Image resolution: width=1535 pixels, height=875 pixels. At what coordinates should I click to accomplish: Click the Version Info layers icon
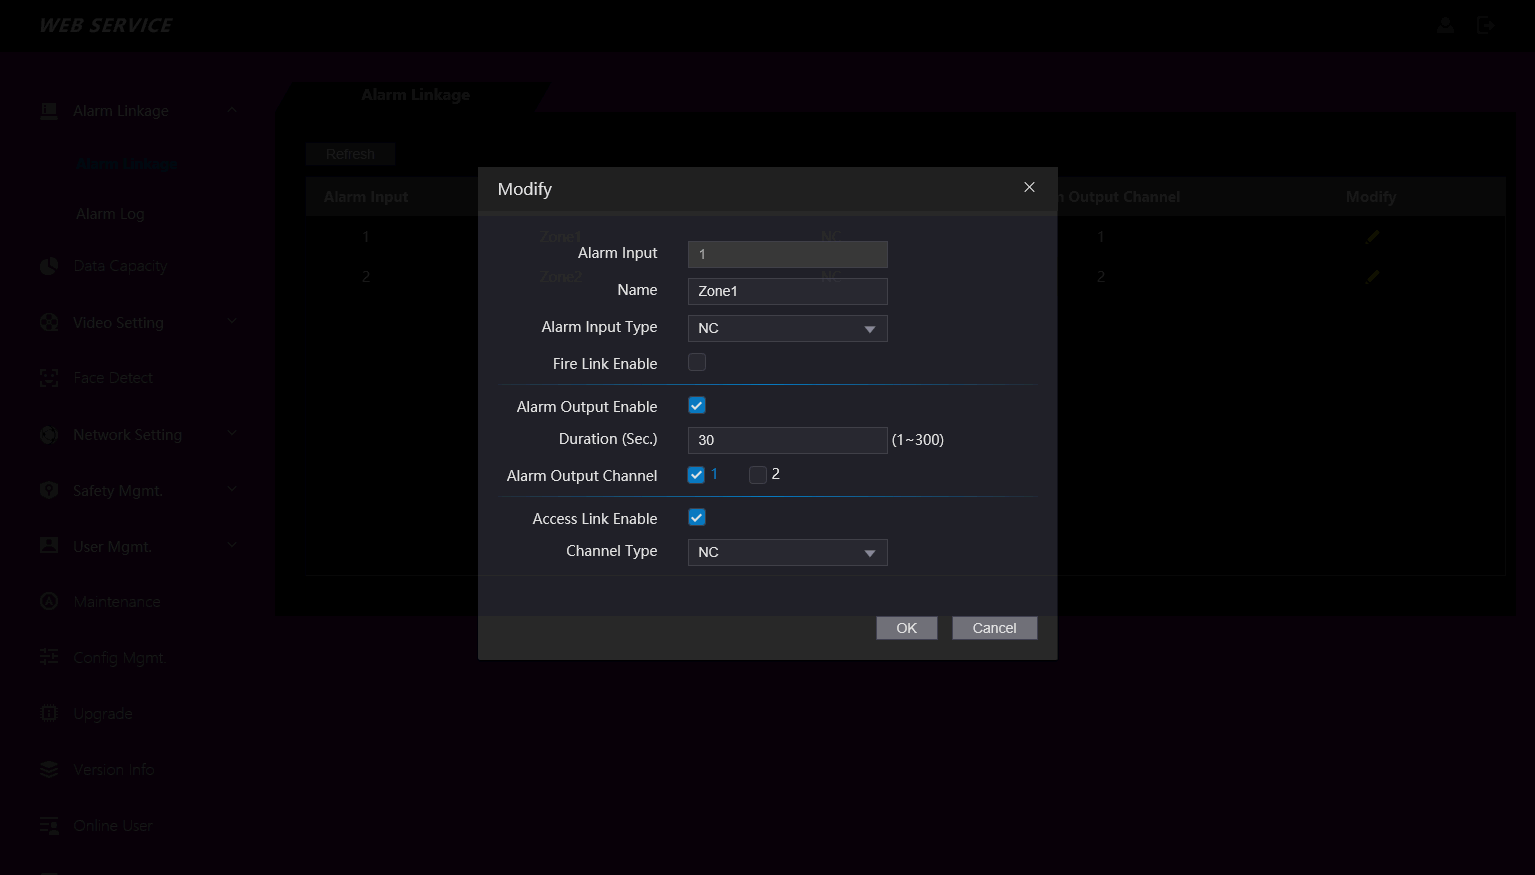[x=49, y=769]
